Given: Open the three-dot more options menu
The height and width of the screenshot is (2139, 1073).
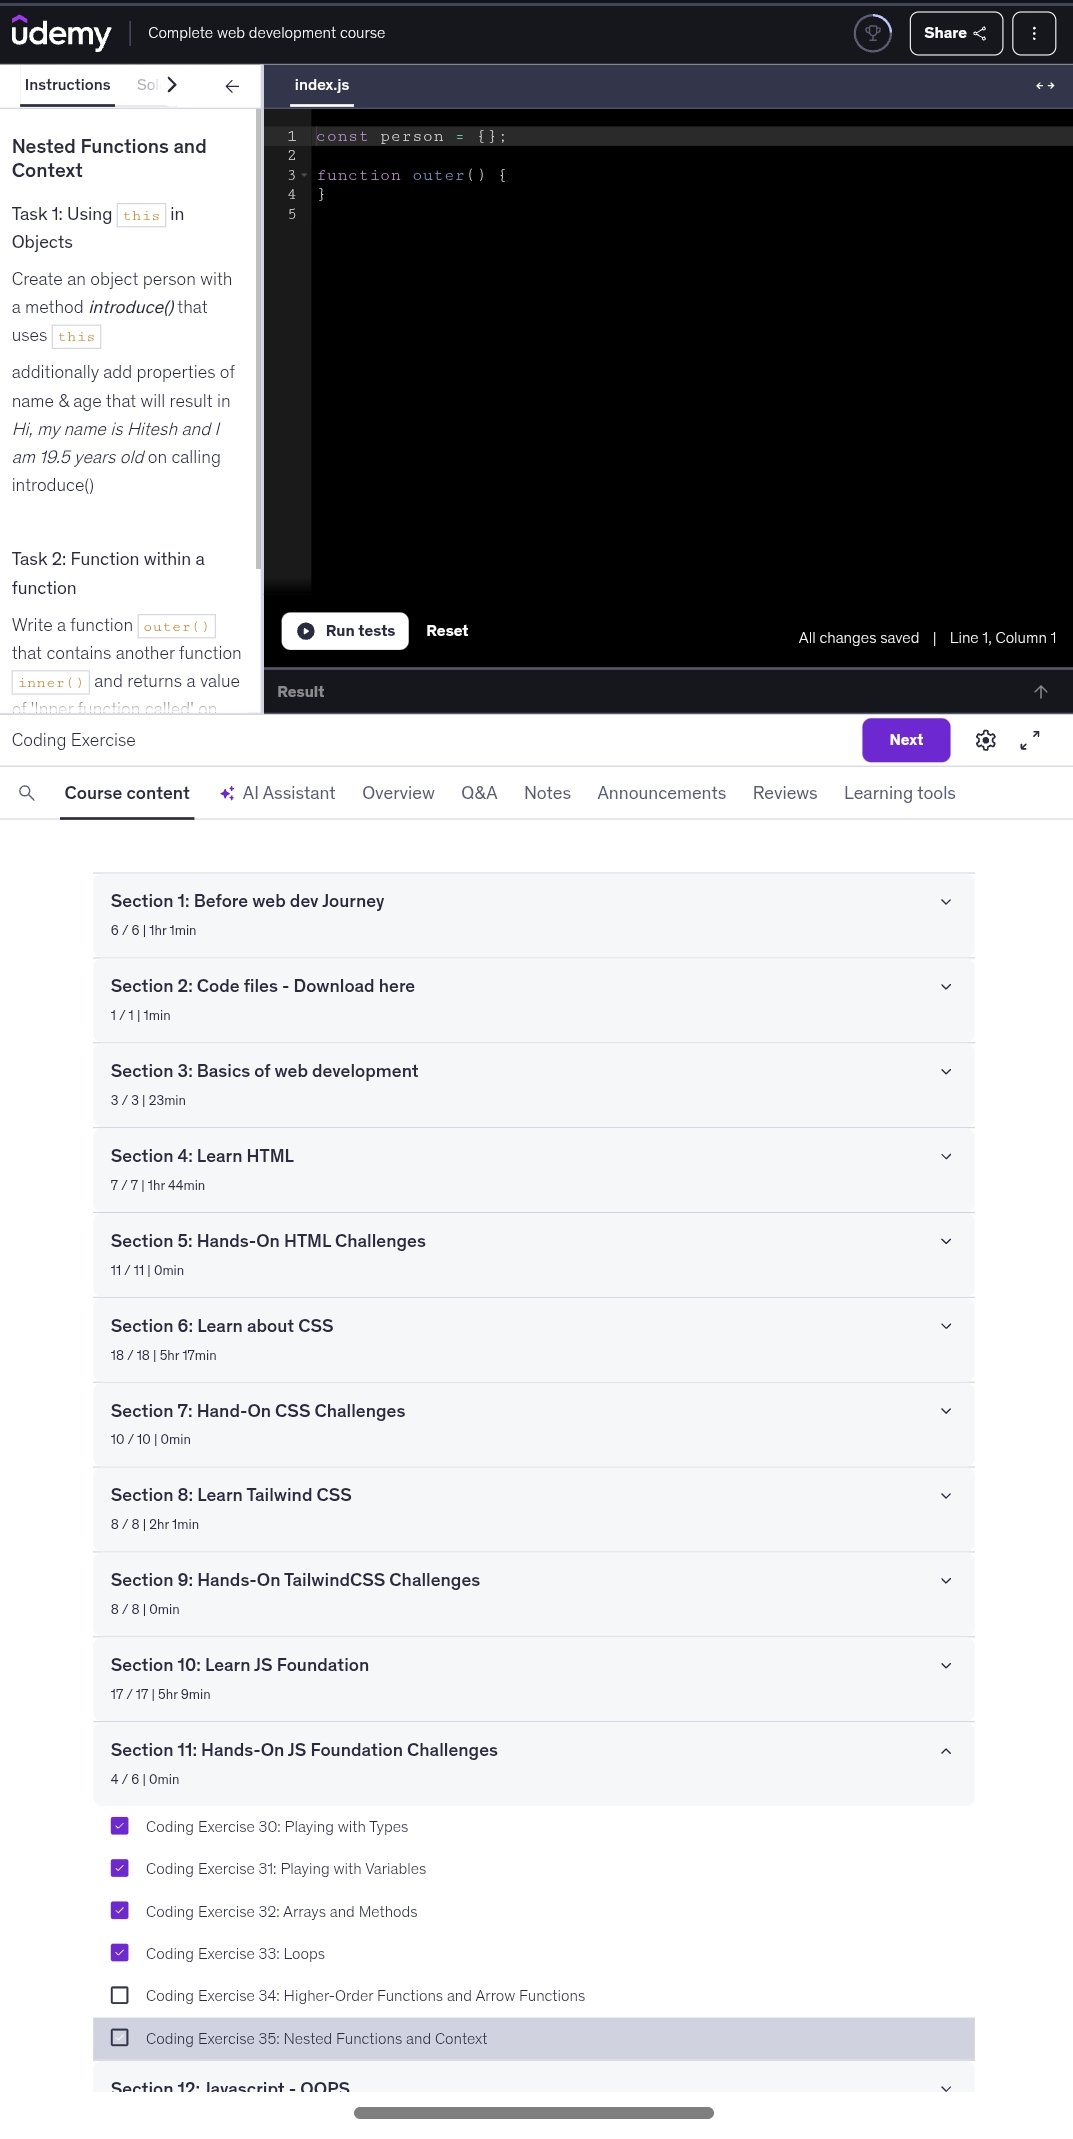Looking at the screenshot, I should click(x=1033, y=33).
